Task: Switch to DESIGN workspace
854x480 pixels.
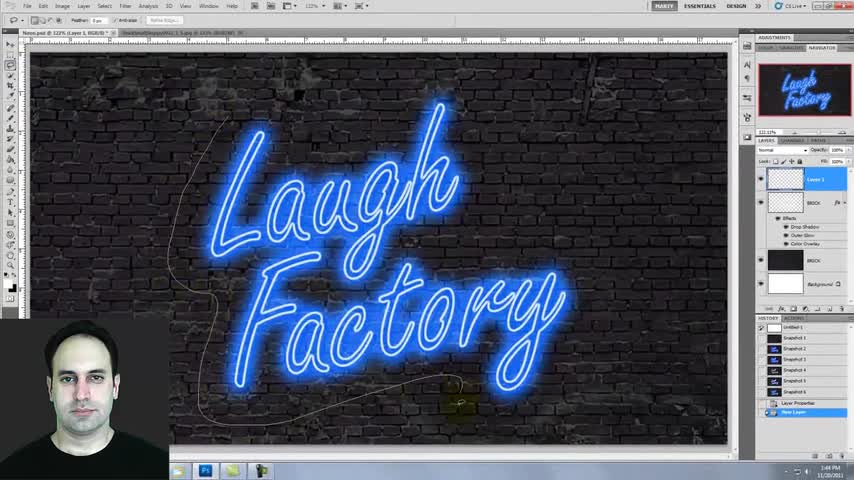Action: tap(736, 6)
